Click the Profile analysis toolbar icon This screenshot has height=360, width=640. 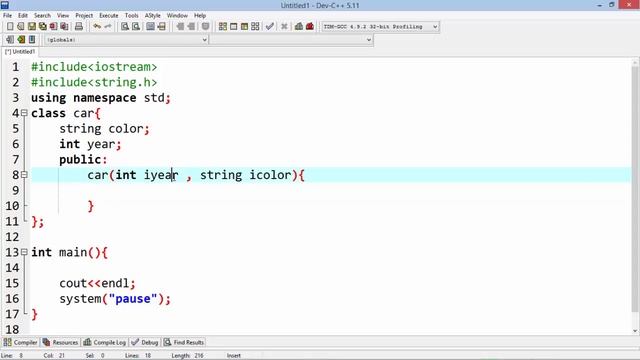(299, 27)
